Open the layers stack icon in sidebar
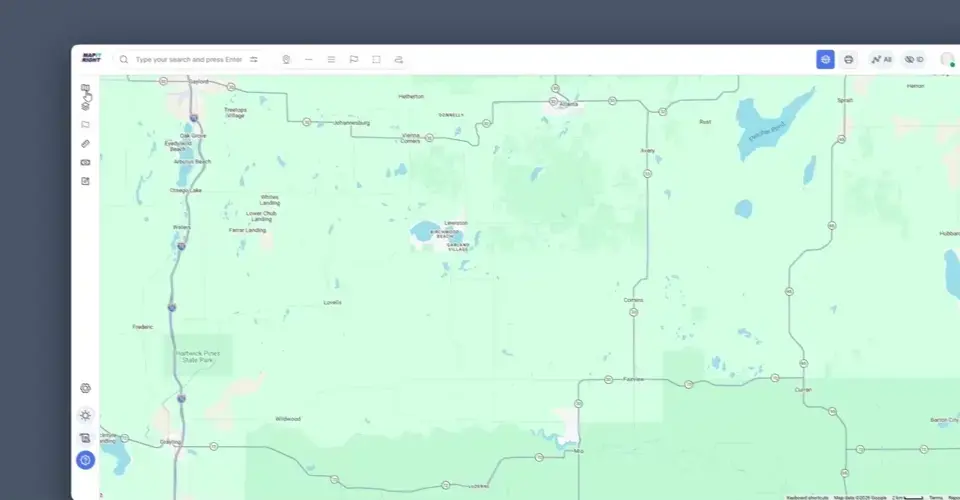960x500 pixels. click(x=85, y=106)
